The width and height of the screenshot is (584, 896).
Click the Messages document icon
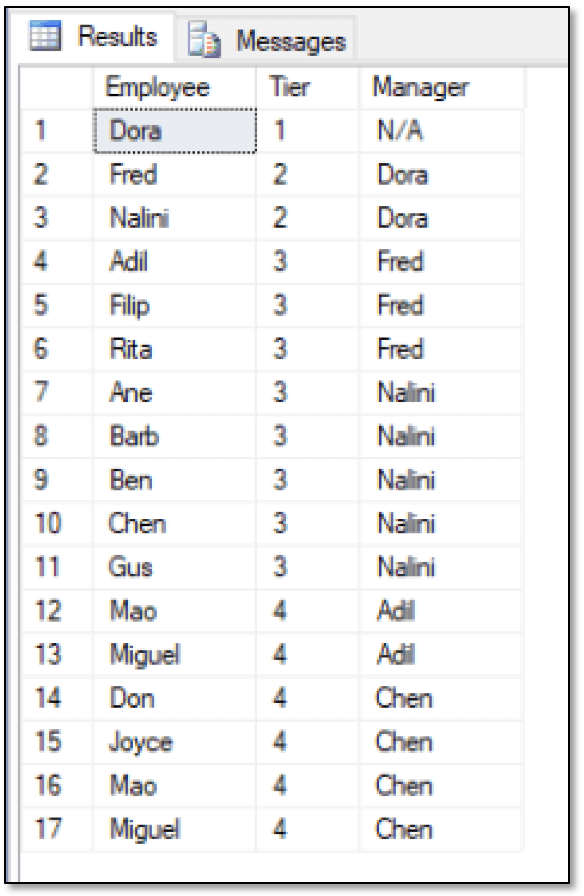coord(204,40)
